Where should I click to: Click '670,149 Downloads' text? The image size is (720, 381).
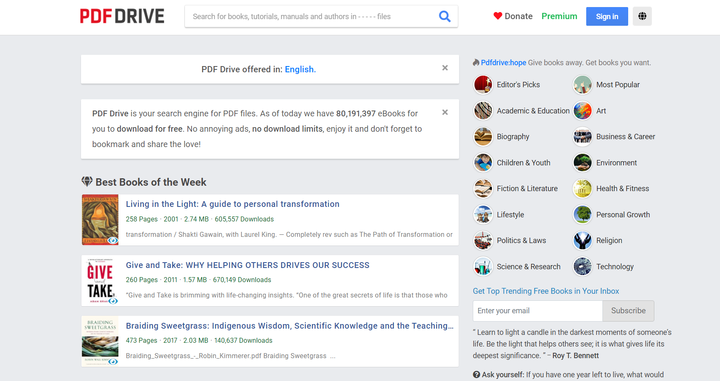pyautogui.click(x=242, y=280)
